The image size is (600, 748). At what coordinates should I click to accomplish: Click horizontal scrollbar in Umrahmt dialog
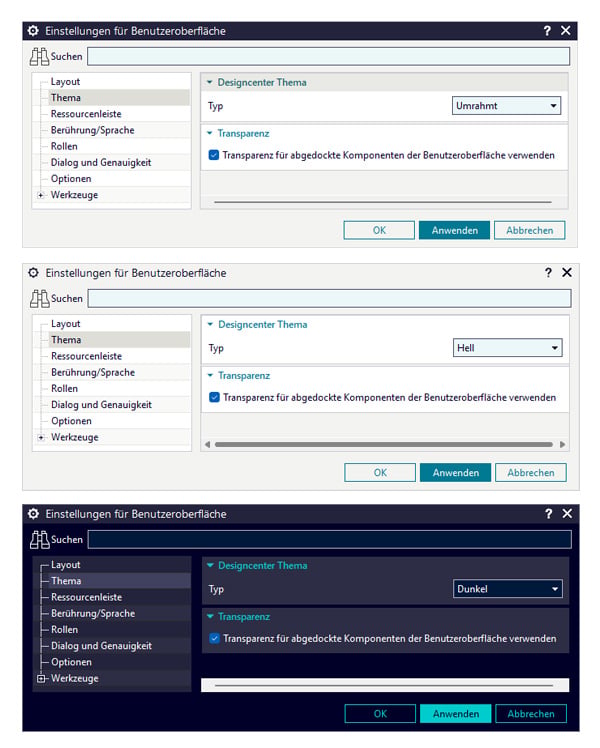[383, 202]
